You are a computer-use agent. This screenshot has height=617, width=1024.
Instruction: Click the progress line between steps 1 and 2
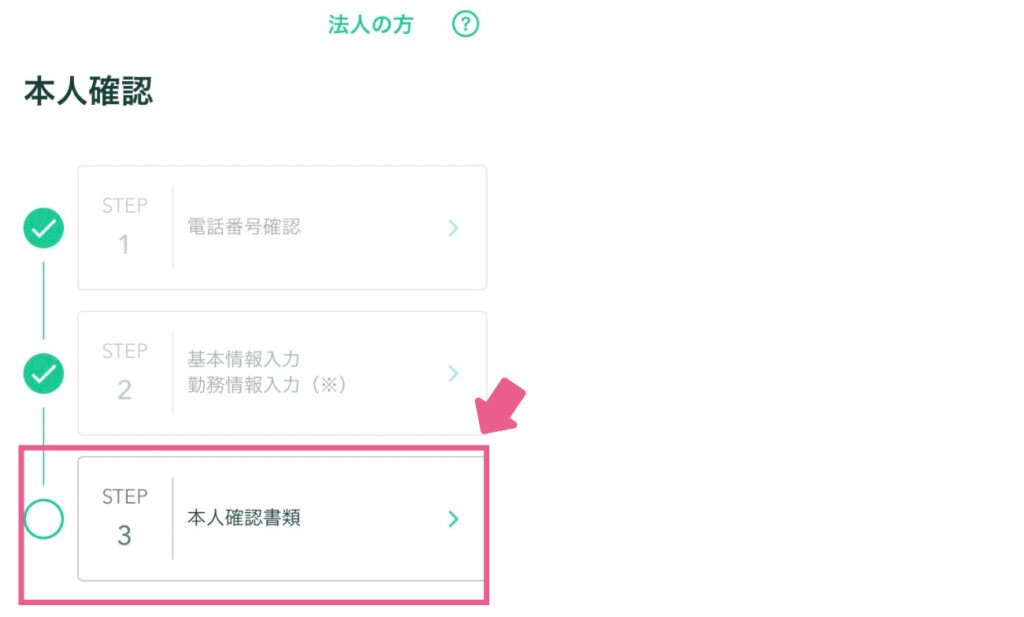44,300
